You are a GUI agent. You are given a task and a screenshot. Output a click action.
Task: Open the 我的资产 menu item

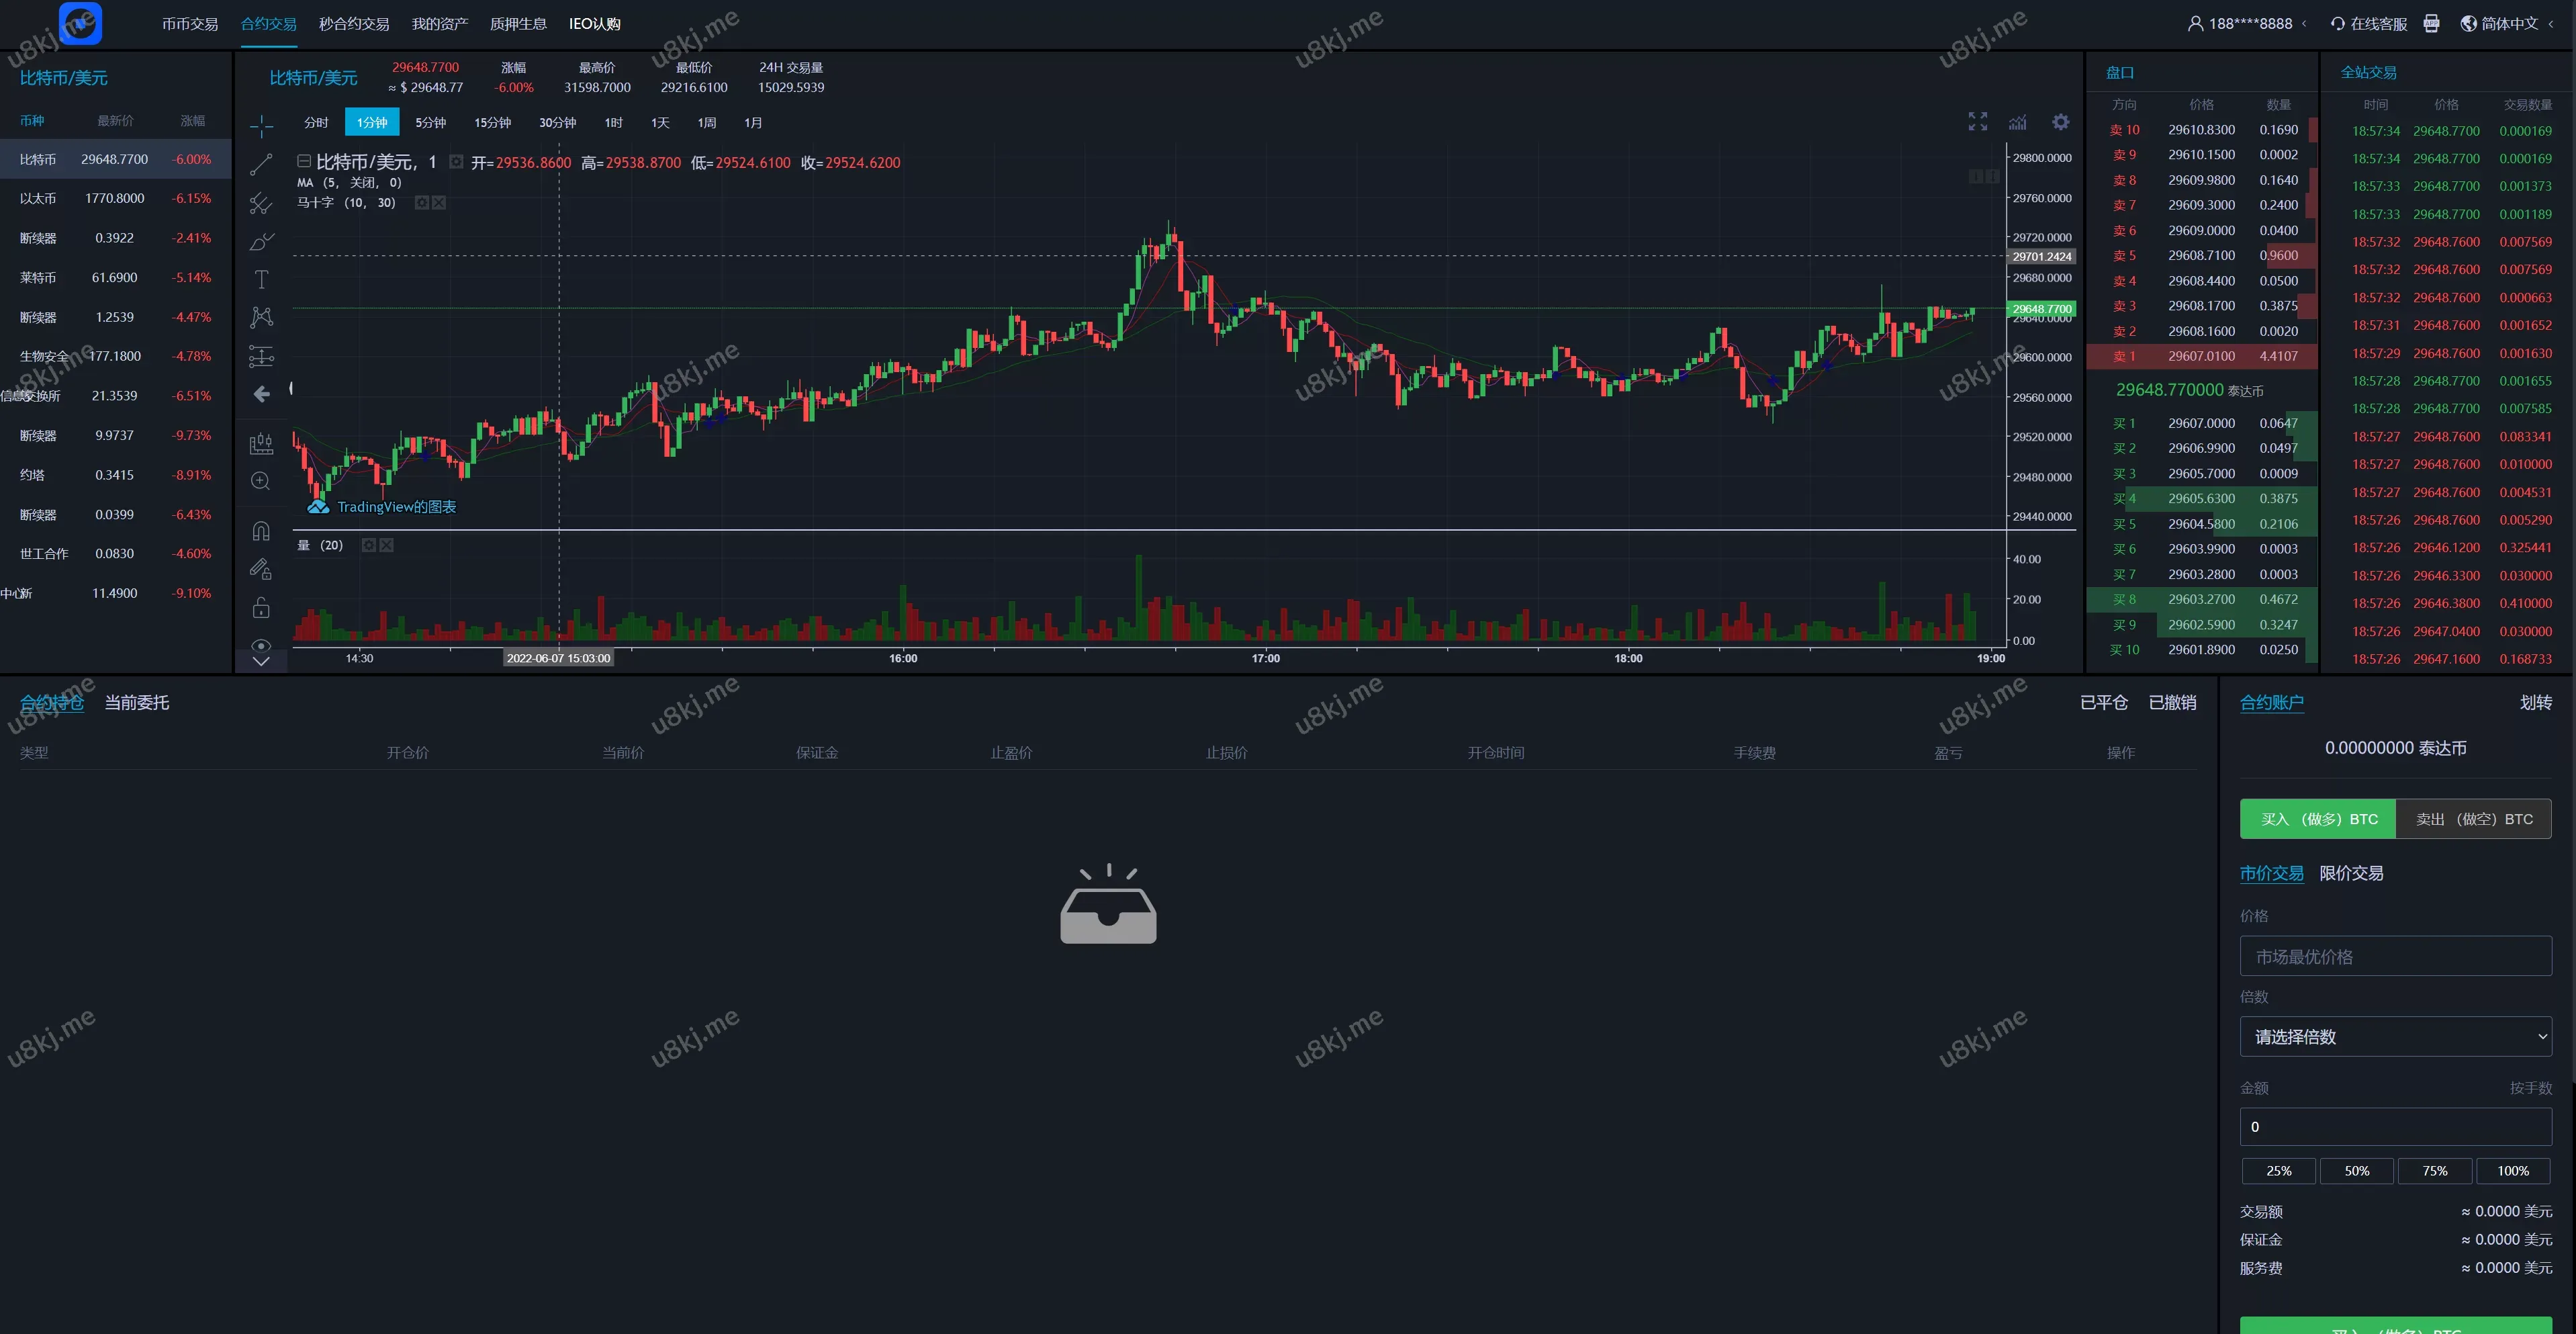click(x=439, y=24)
